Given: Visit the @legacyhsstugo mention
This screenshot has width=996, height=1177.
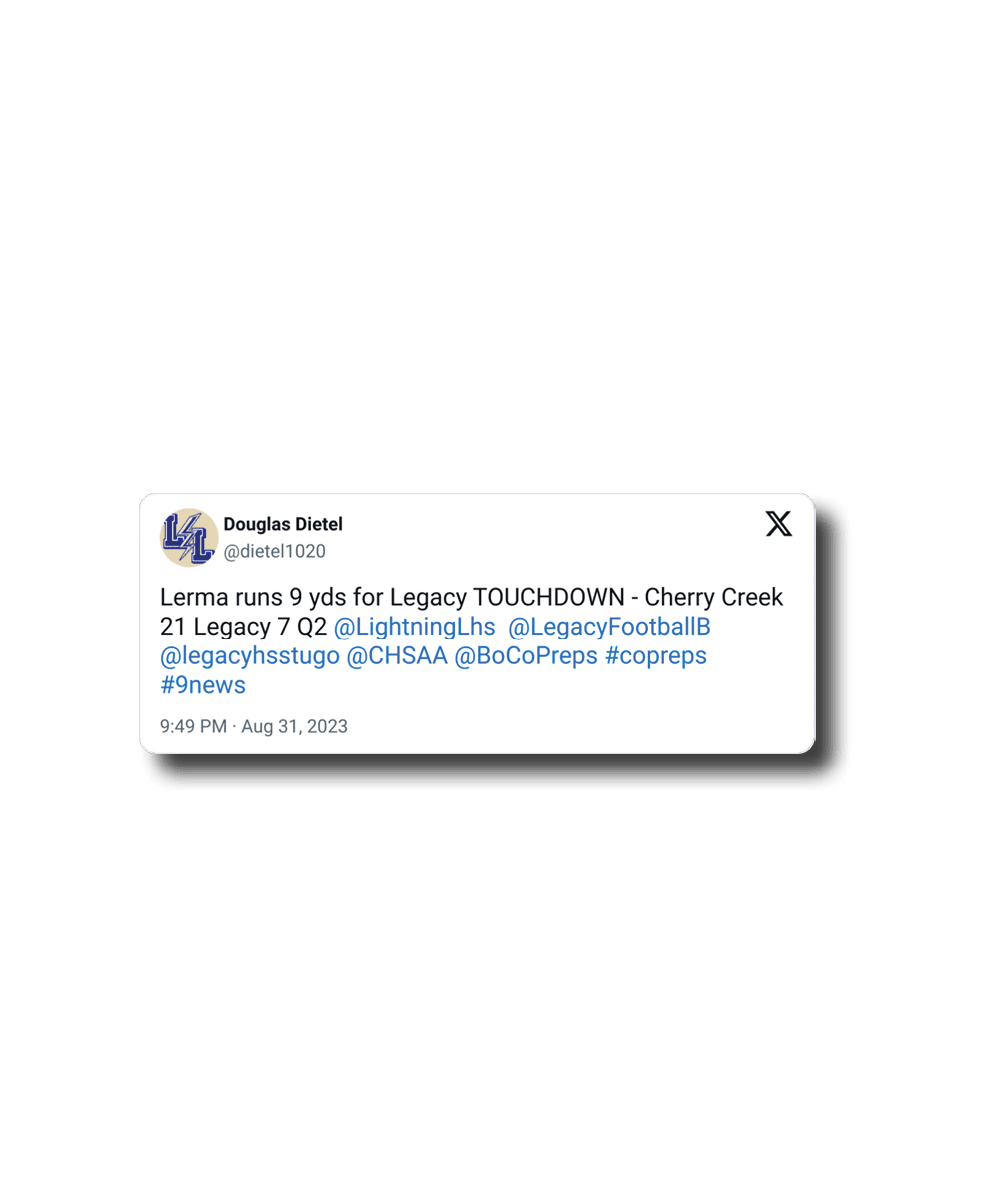Looking at the screenshot, I should [x=250, y=656].
